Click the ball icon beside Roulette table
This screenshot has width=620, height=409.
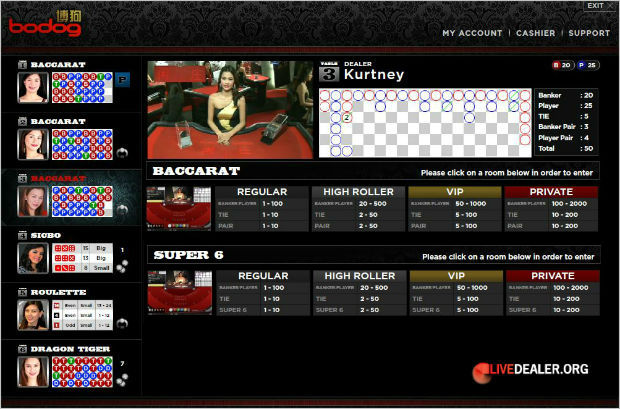122,323
